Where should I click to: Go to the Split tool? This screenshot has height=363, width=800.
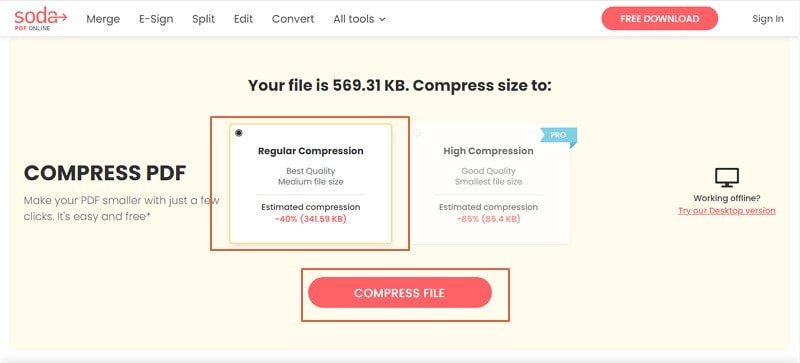click(204, 19)
